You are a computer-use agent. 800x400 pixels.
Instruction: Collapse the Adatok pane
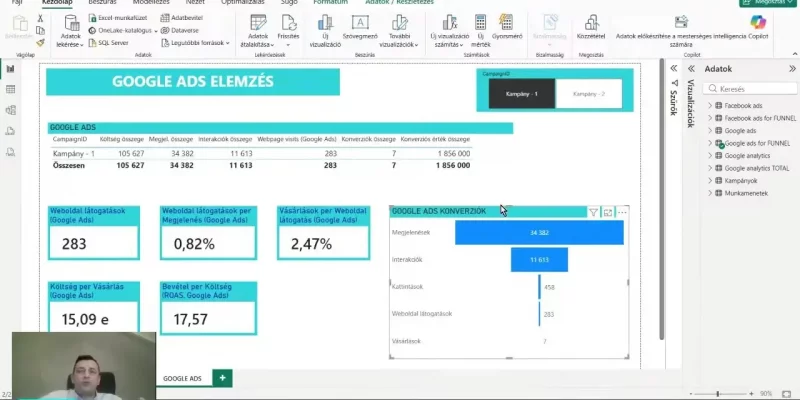click(792, 68)
